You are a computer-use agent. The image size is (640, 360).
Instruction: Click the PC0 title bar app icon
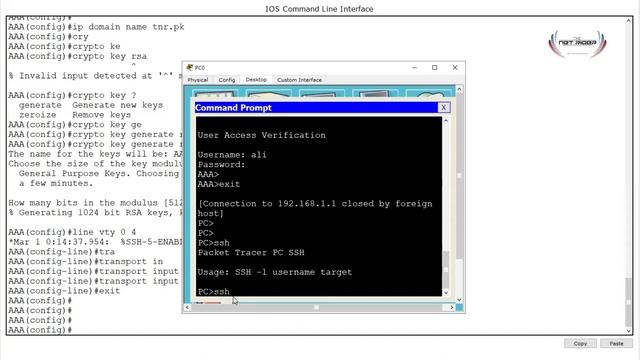189,67
